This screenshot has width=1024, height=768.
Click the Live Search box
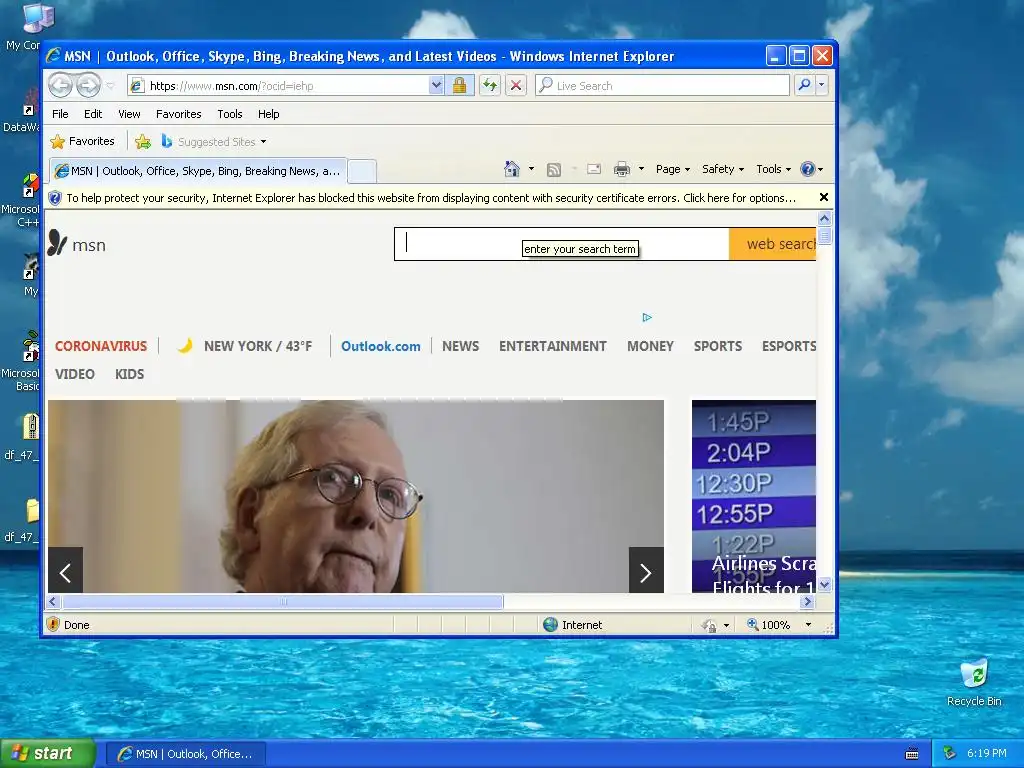[662, 86]
